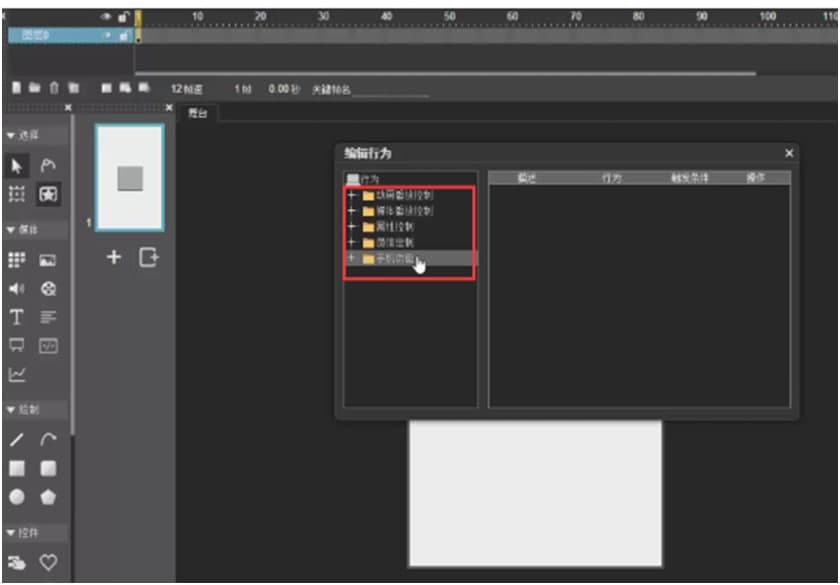Select the chart graph tool
Image resolution: width=840 pixels, height=585 pixels.
coord(17,375)
